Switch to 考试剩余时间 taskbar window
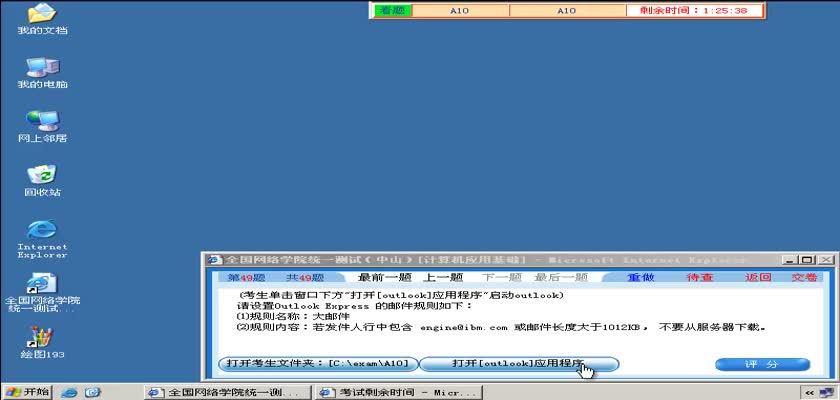Screen dimensions: 840x400 click(399, 393)
